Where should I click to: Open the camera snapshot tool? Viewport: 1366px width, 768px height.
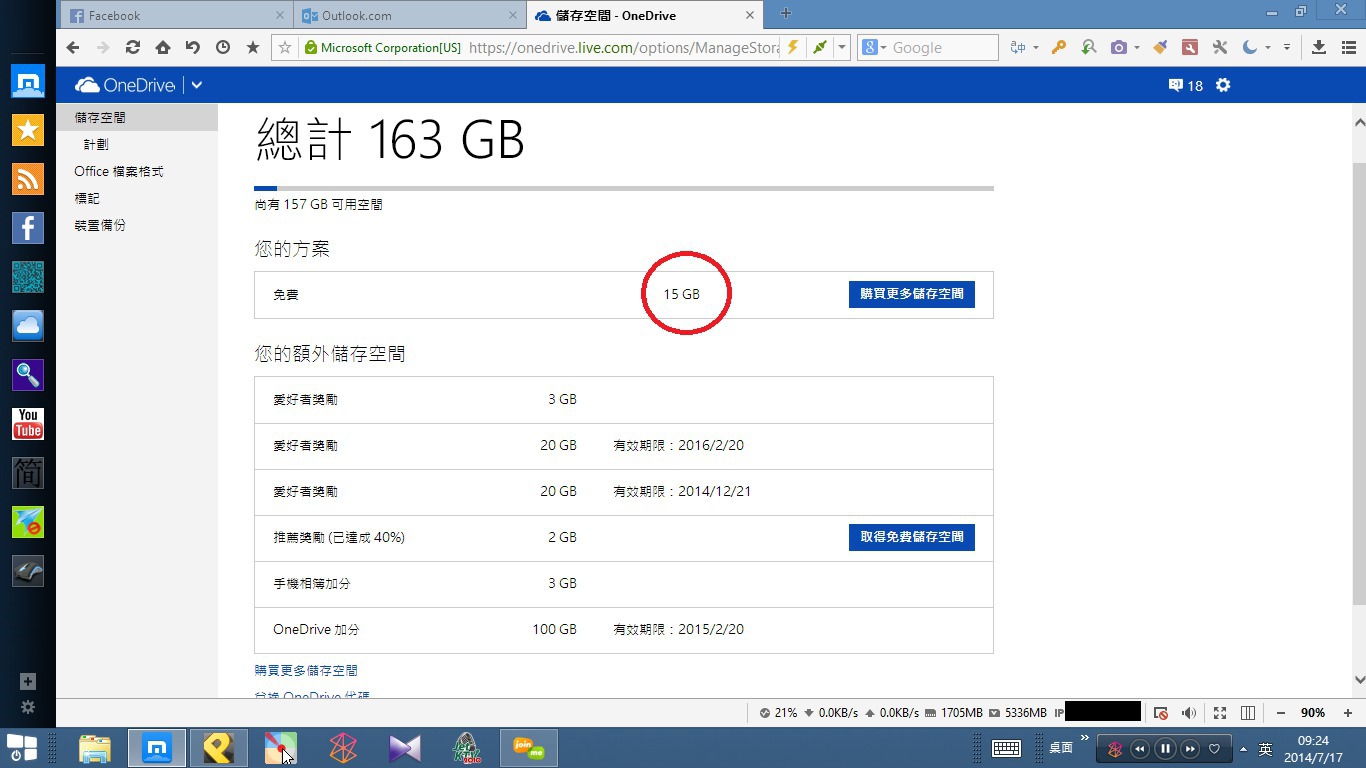[1119, 47]
